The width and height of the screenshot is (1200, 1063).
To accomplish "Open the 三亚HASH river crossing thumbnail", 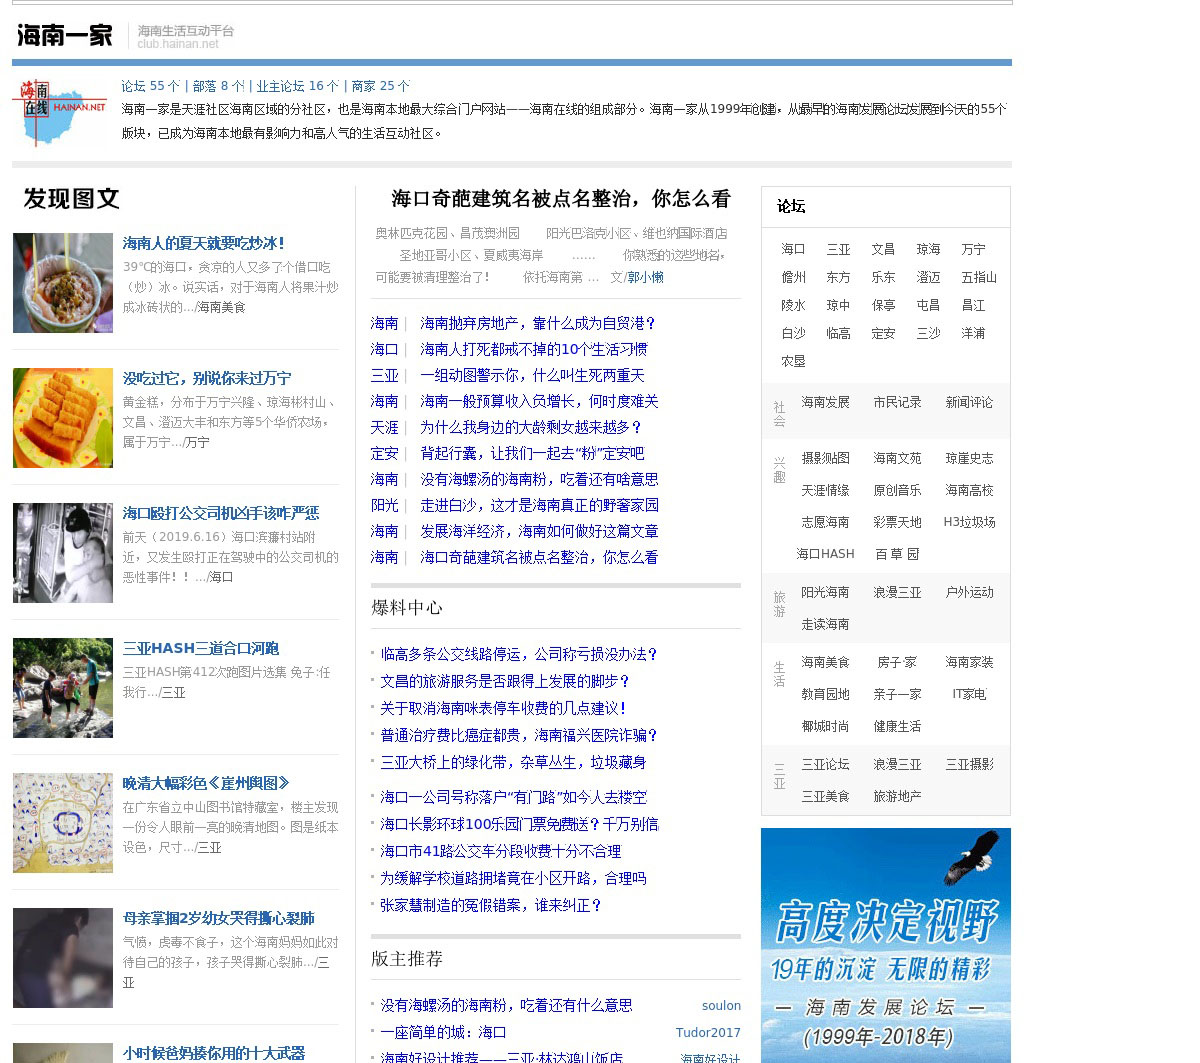I will tap(63, 688).
